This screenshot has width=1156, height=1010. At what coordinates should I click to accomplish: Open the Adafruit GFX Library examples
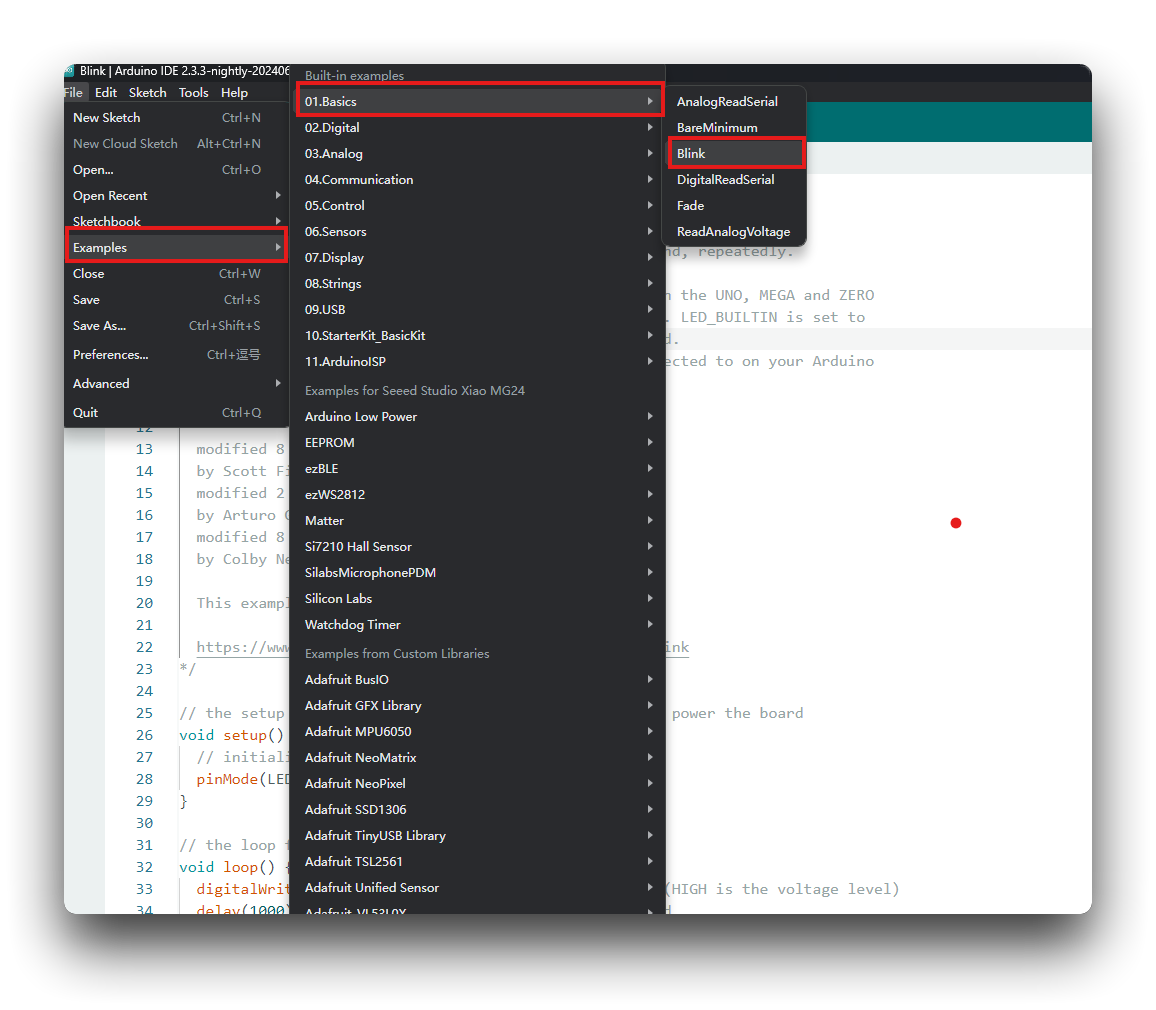pyautogui.click(x=478, y=706)
